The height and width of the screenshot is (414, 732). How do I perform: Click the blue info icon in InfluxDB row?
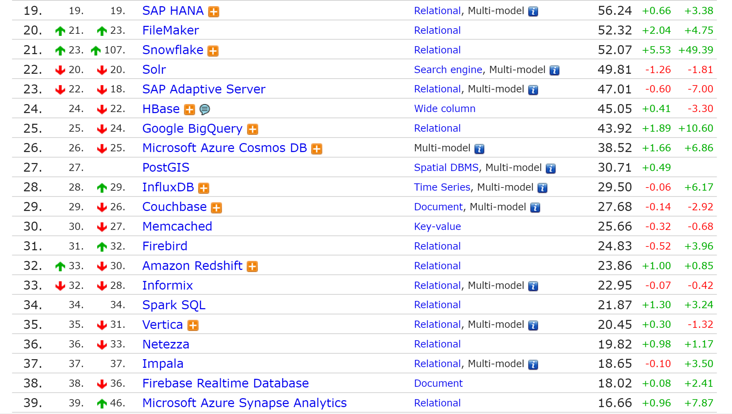pyautogui.click(x=542, y=188)
